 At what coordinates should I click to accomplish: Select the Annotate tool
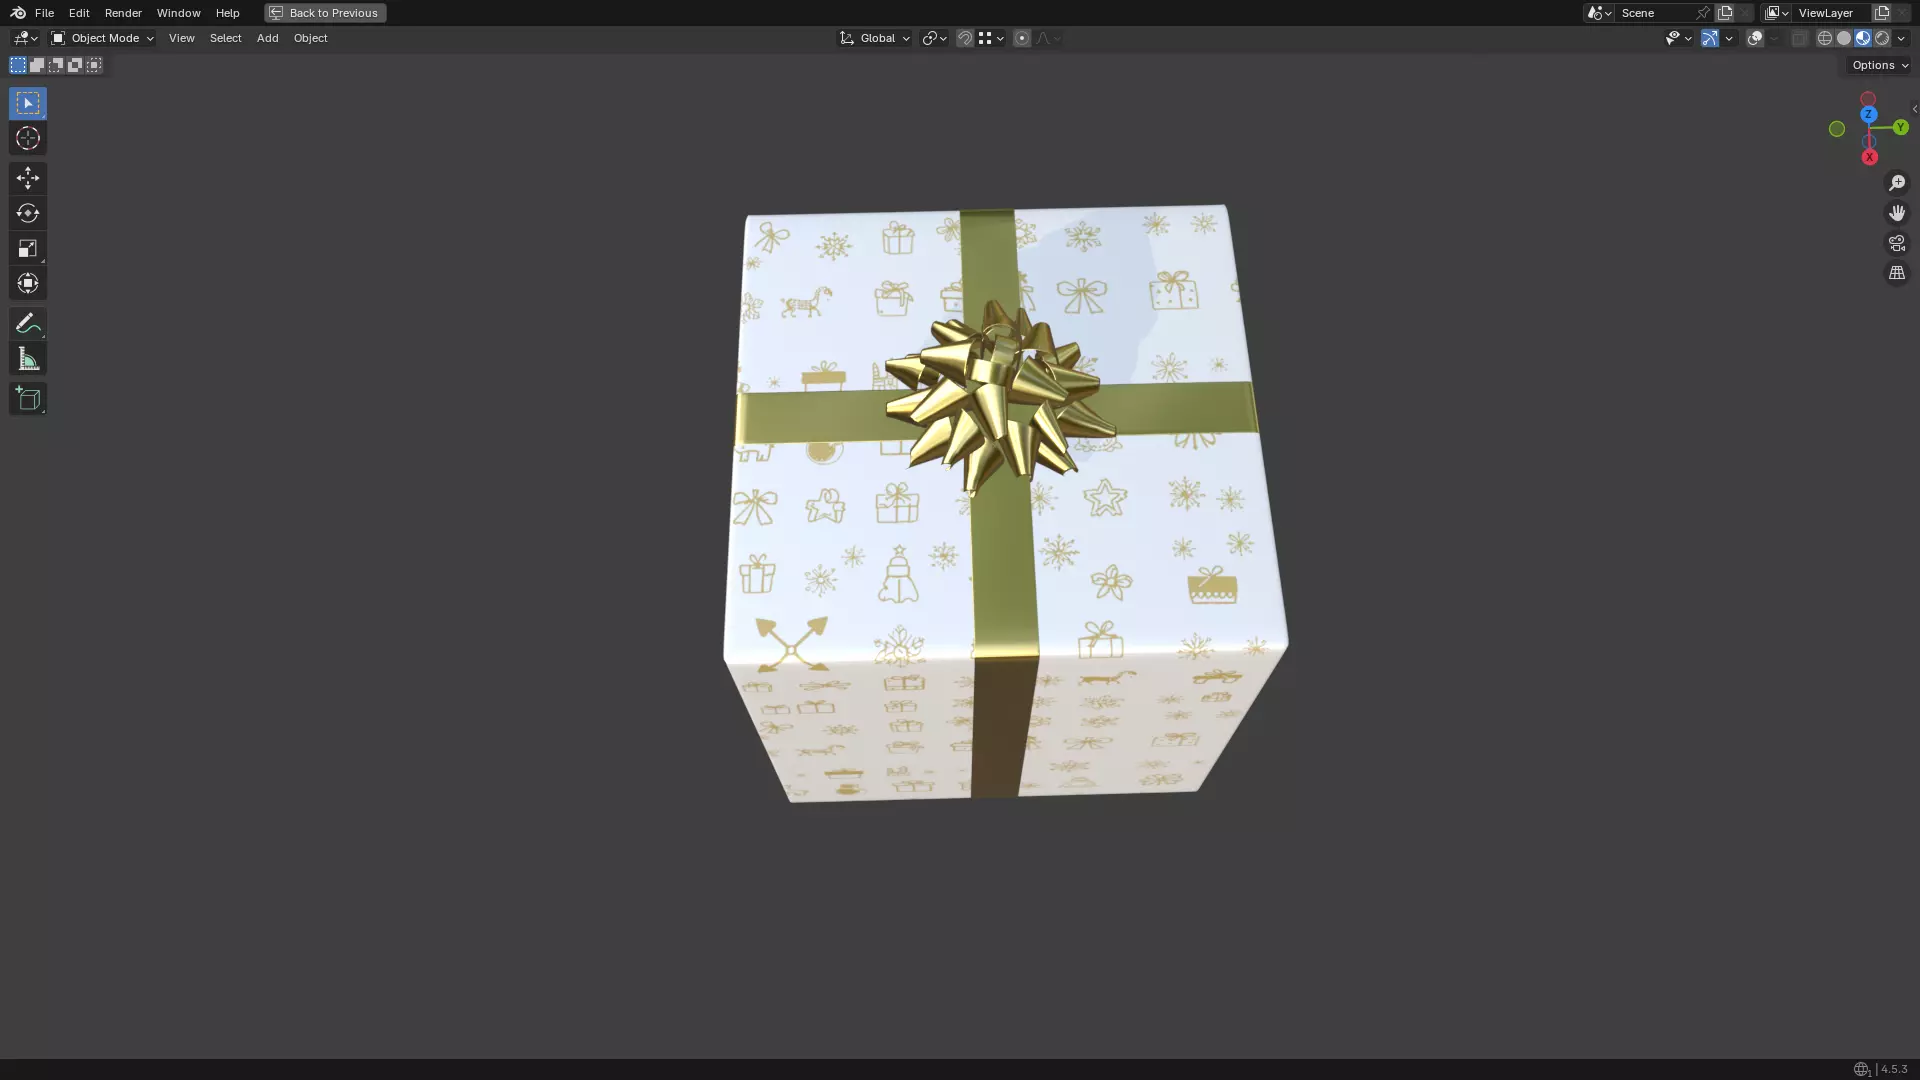tap(28, 323)
